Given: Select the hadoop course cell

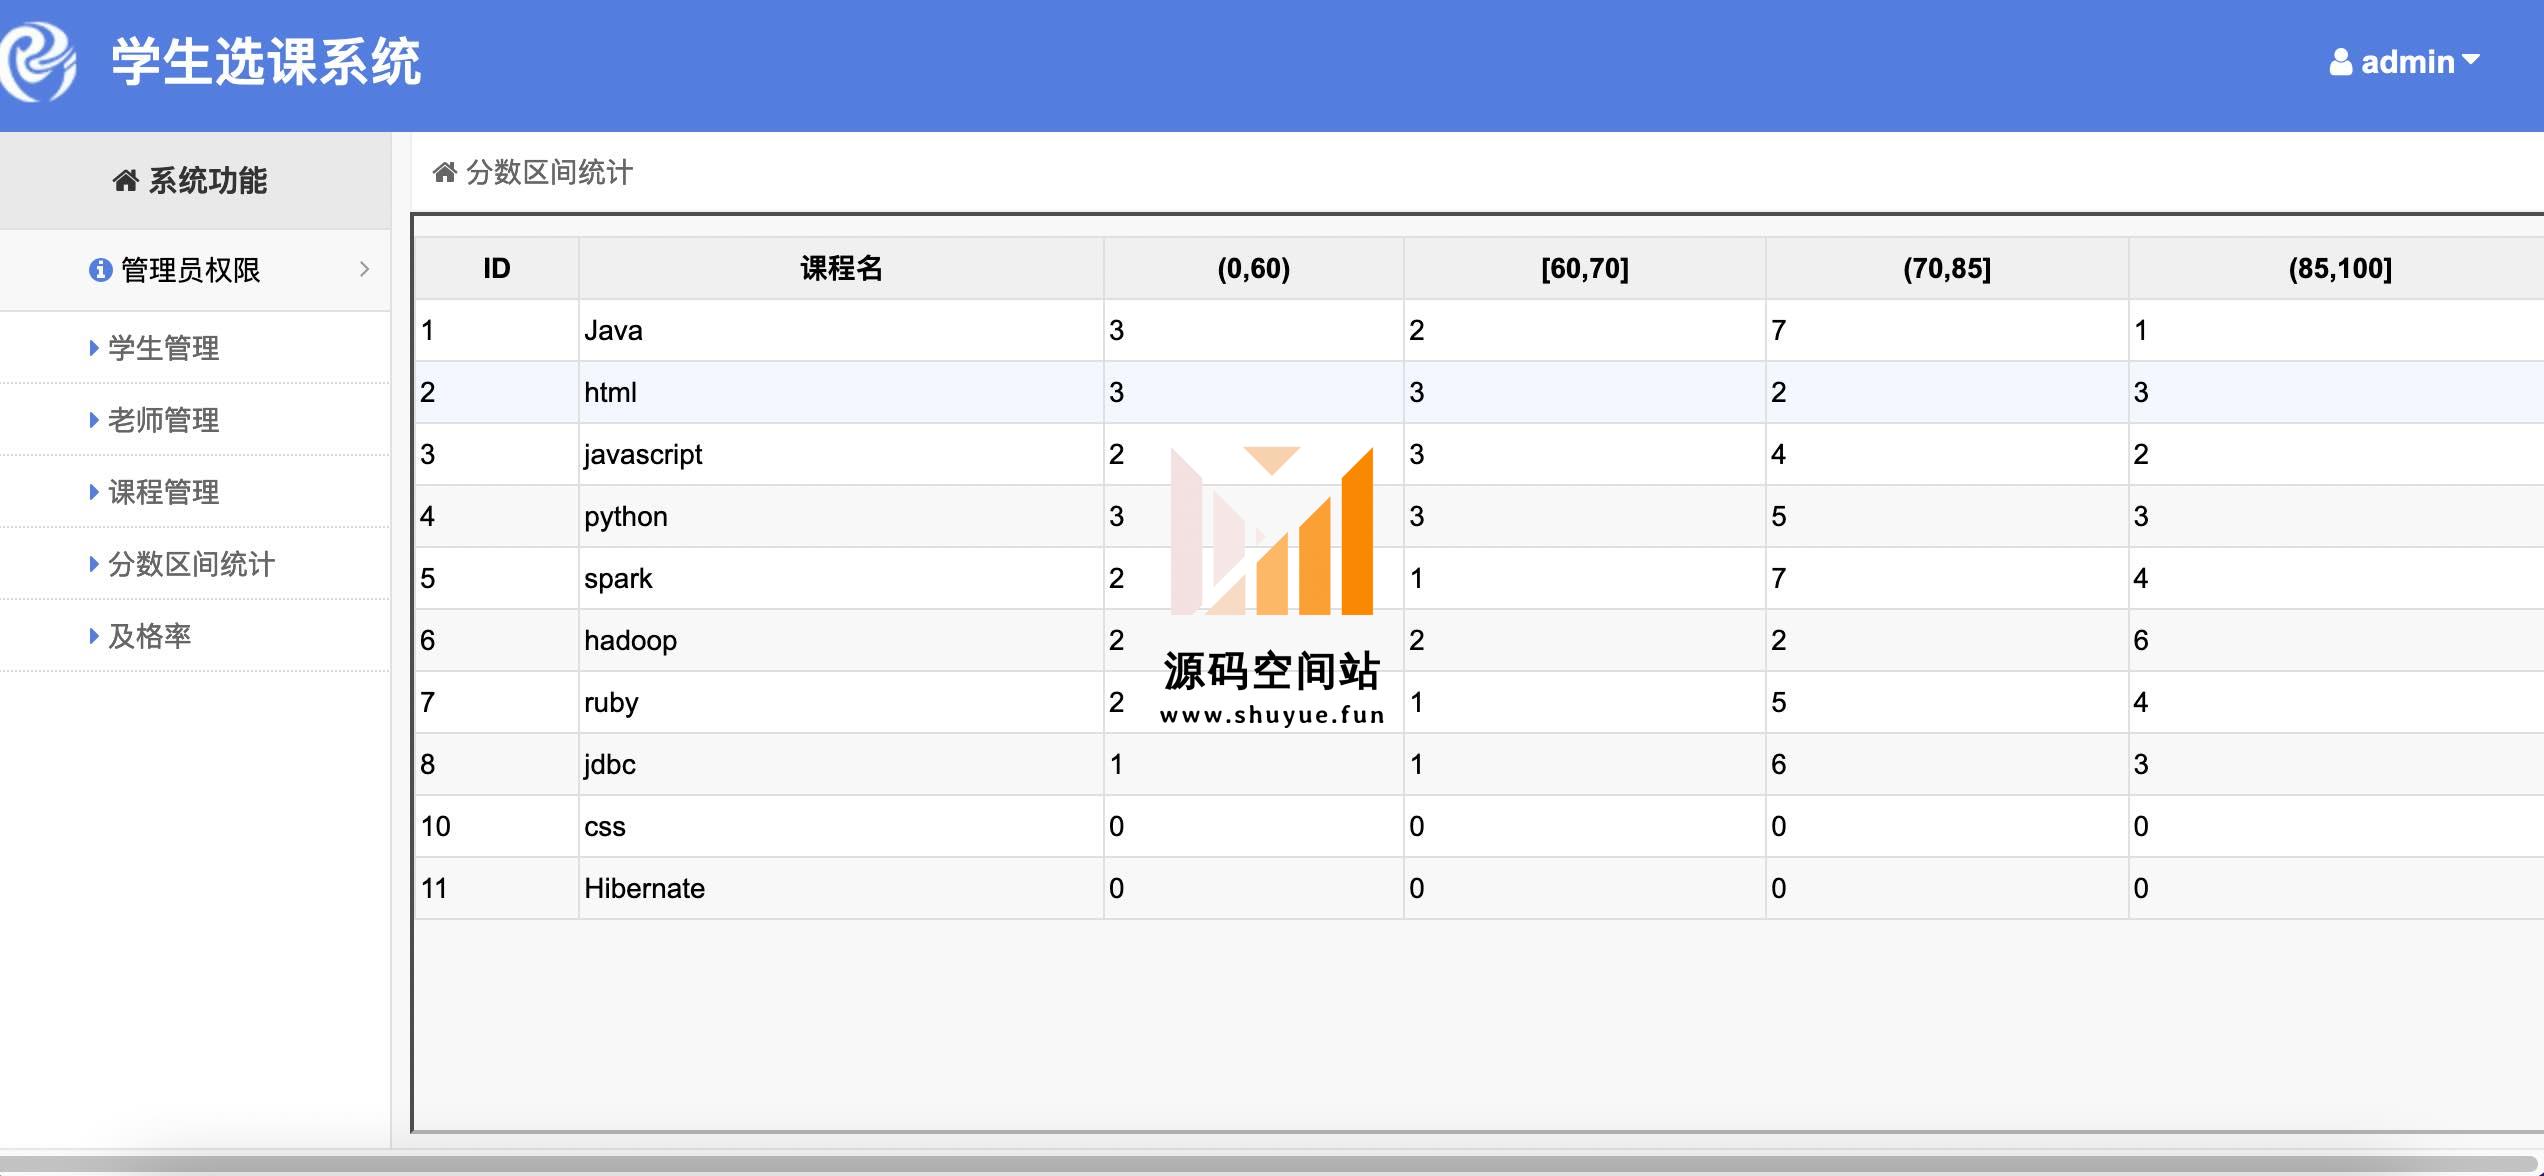Looking at the screenshot, I should 841,640.
